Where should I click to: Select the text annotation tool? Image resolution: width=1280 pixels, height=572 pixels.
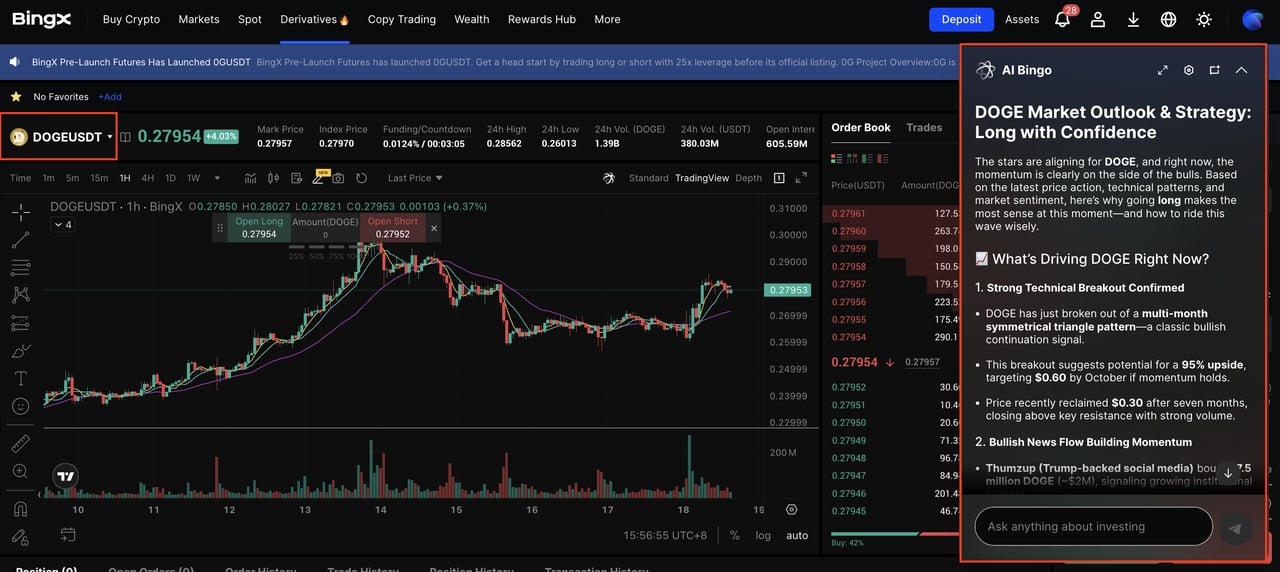(20, 379)
